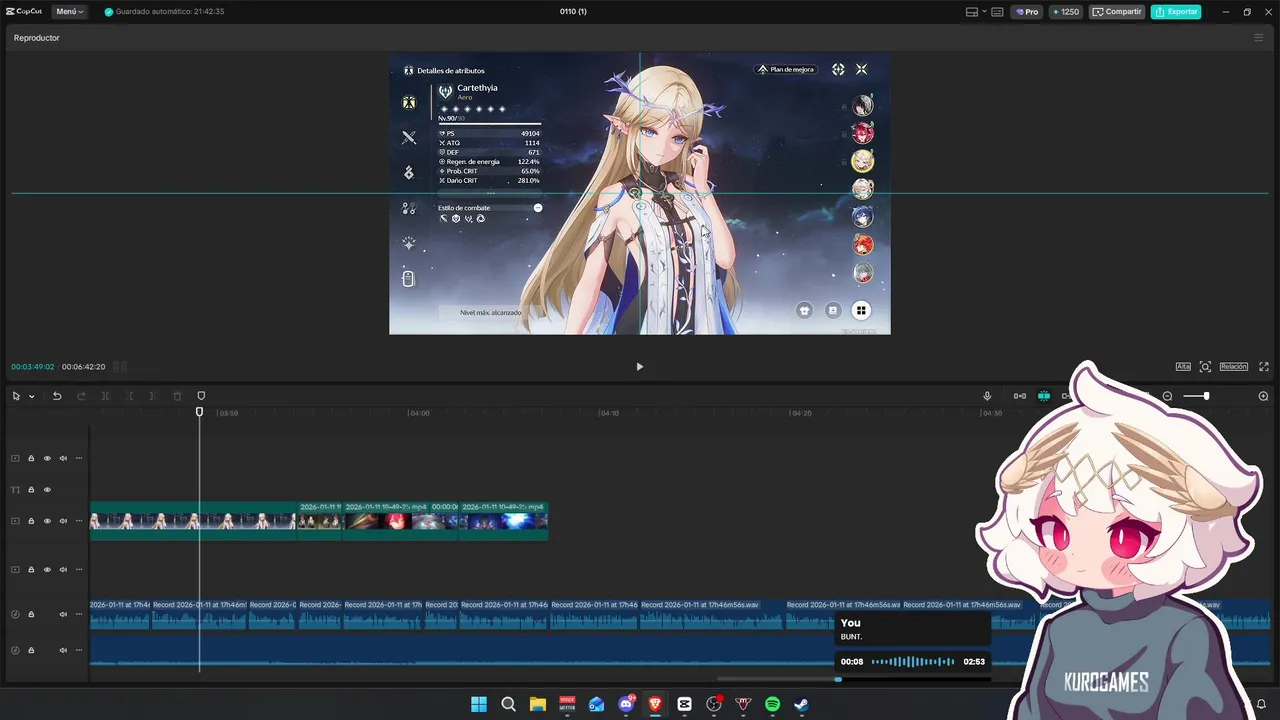Mute the Record audio clips track

tap(63, 614)
